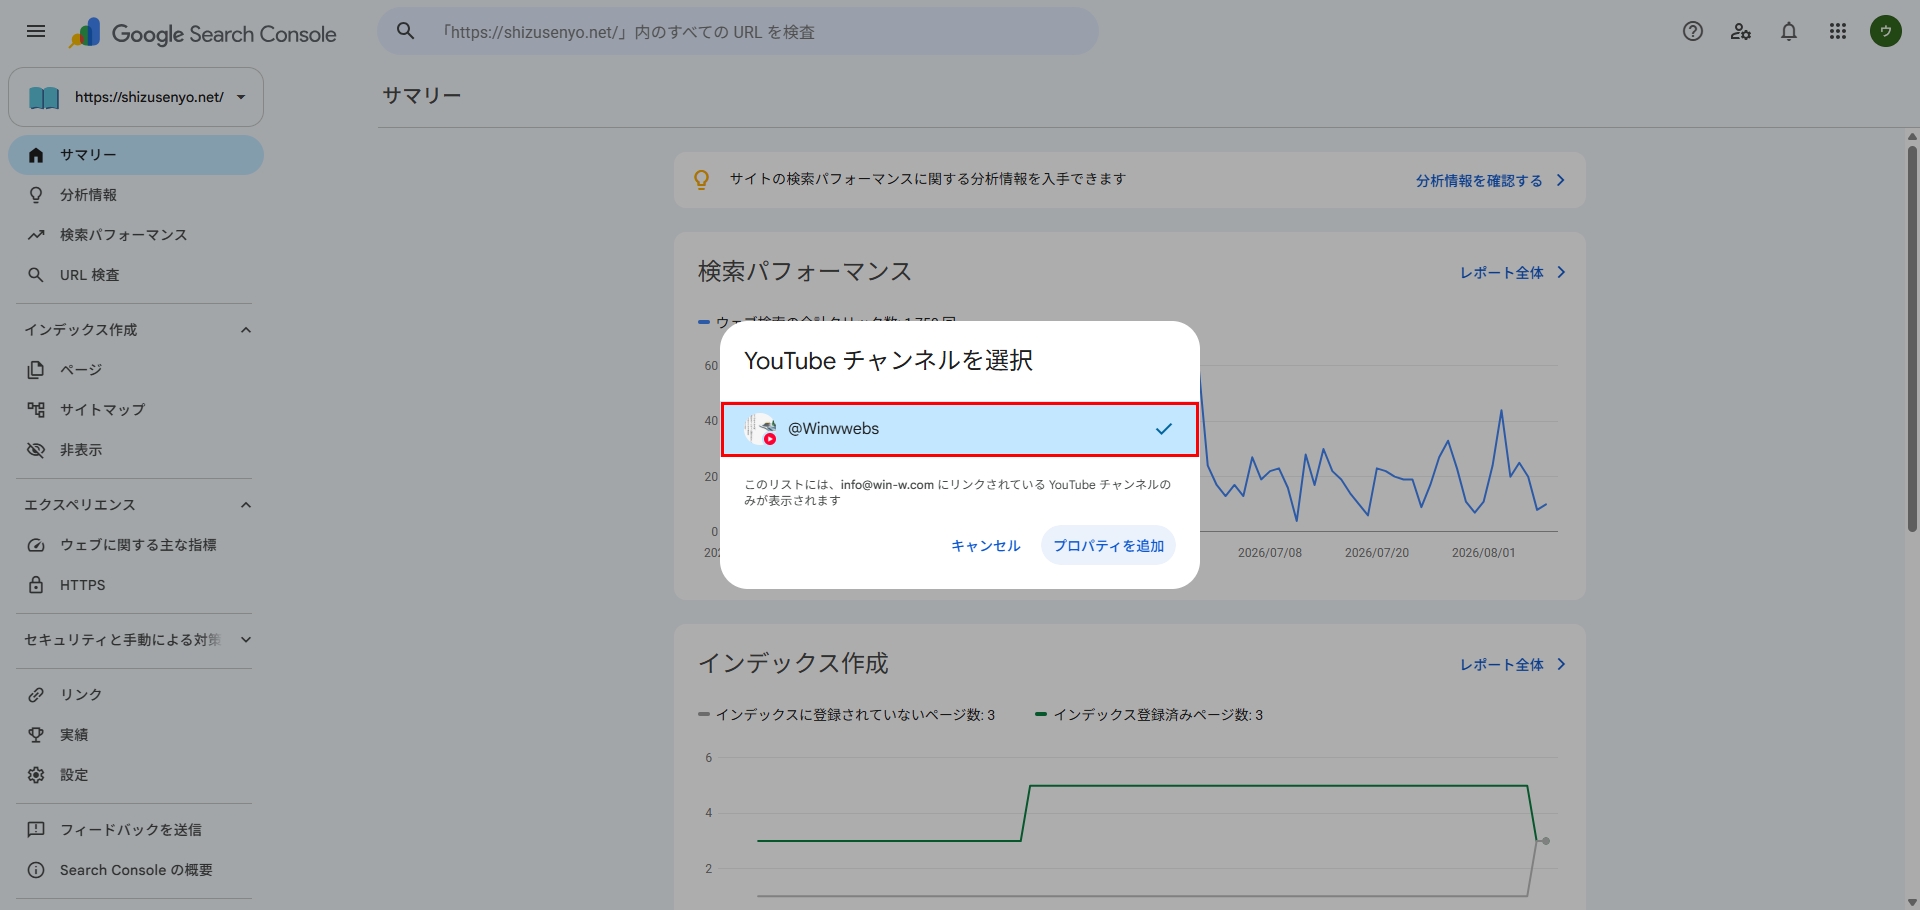Click the sitemap icon beside サイトマップ
This screenshot has height=910, width=1920.
pos(36,410)
